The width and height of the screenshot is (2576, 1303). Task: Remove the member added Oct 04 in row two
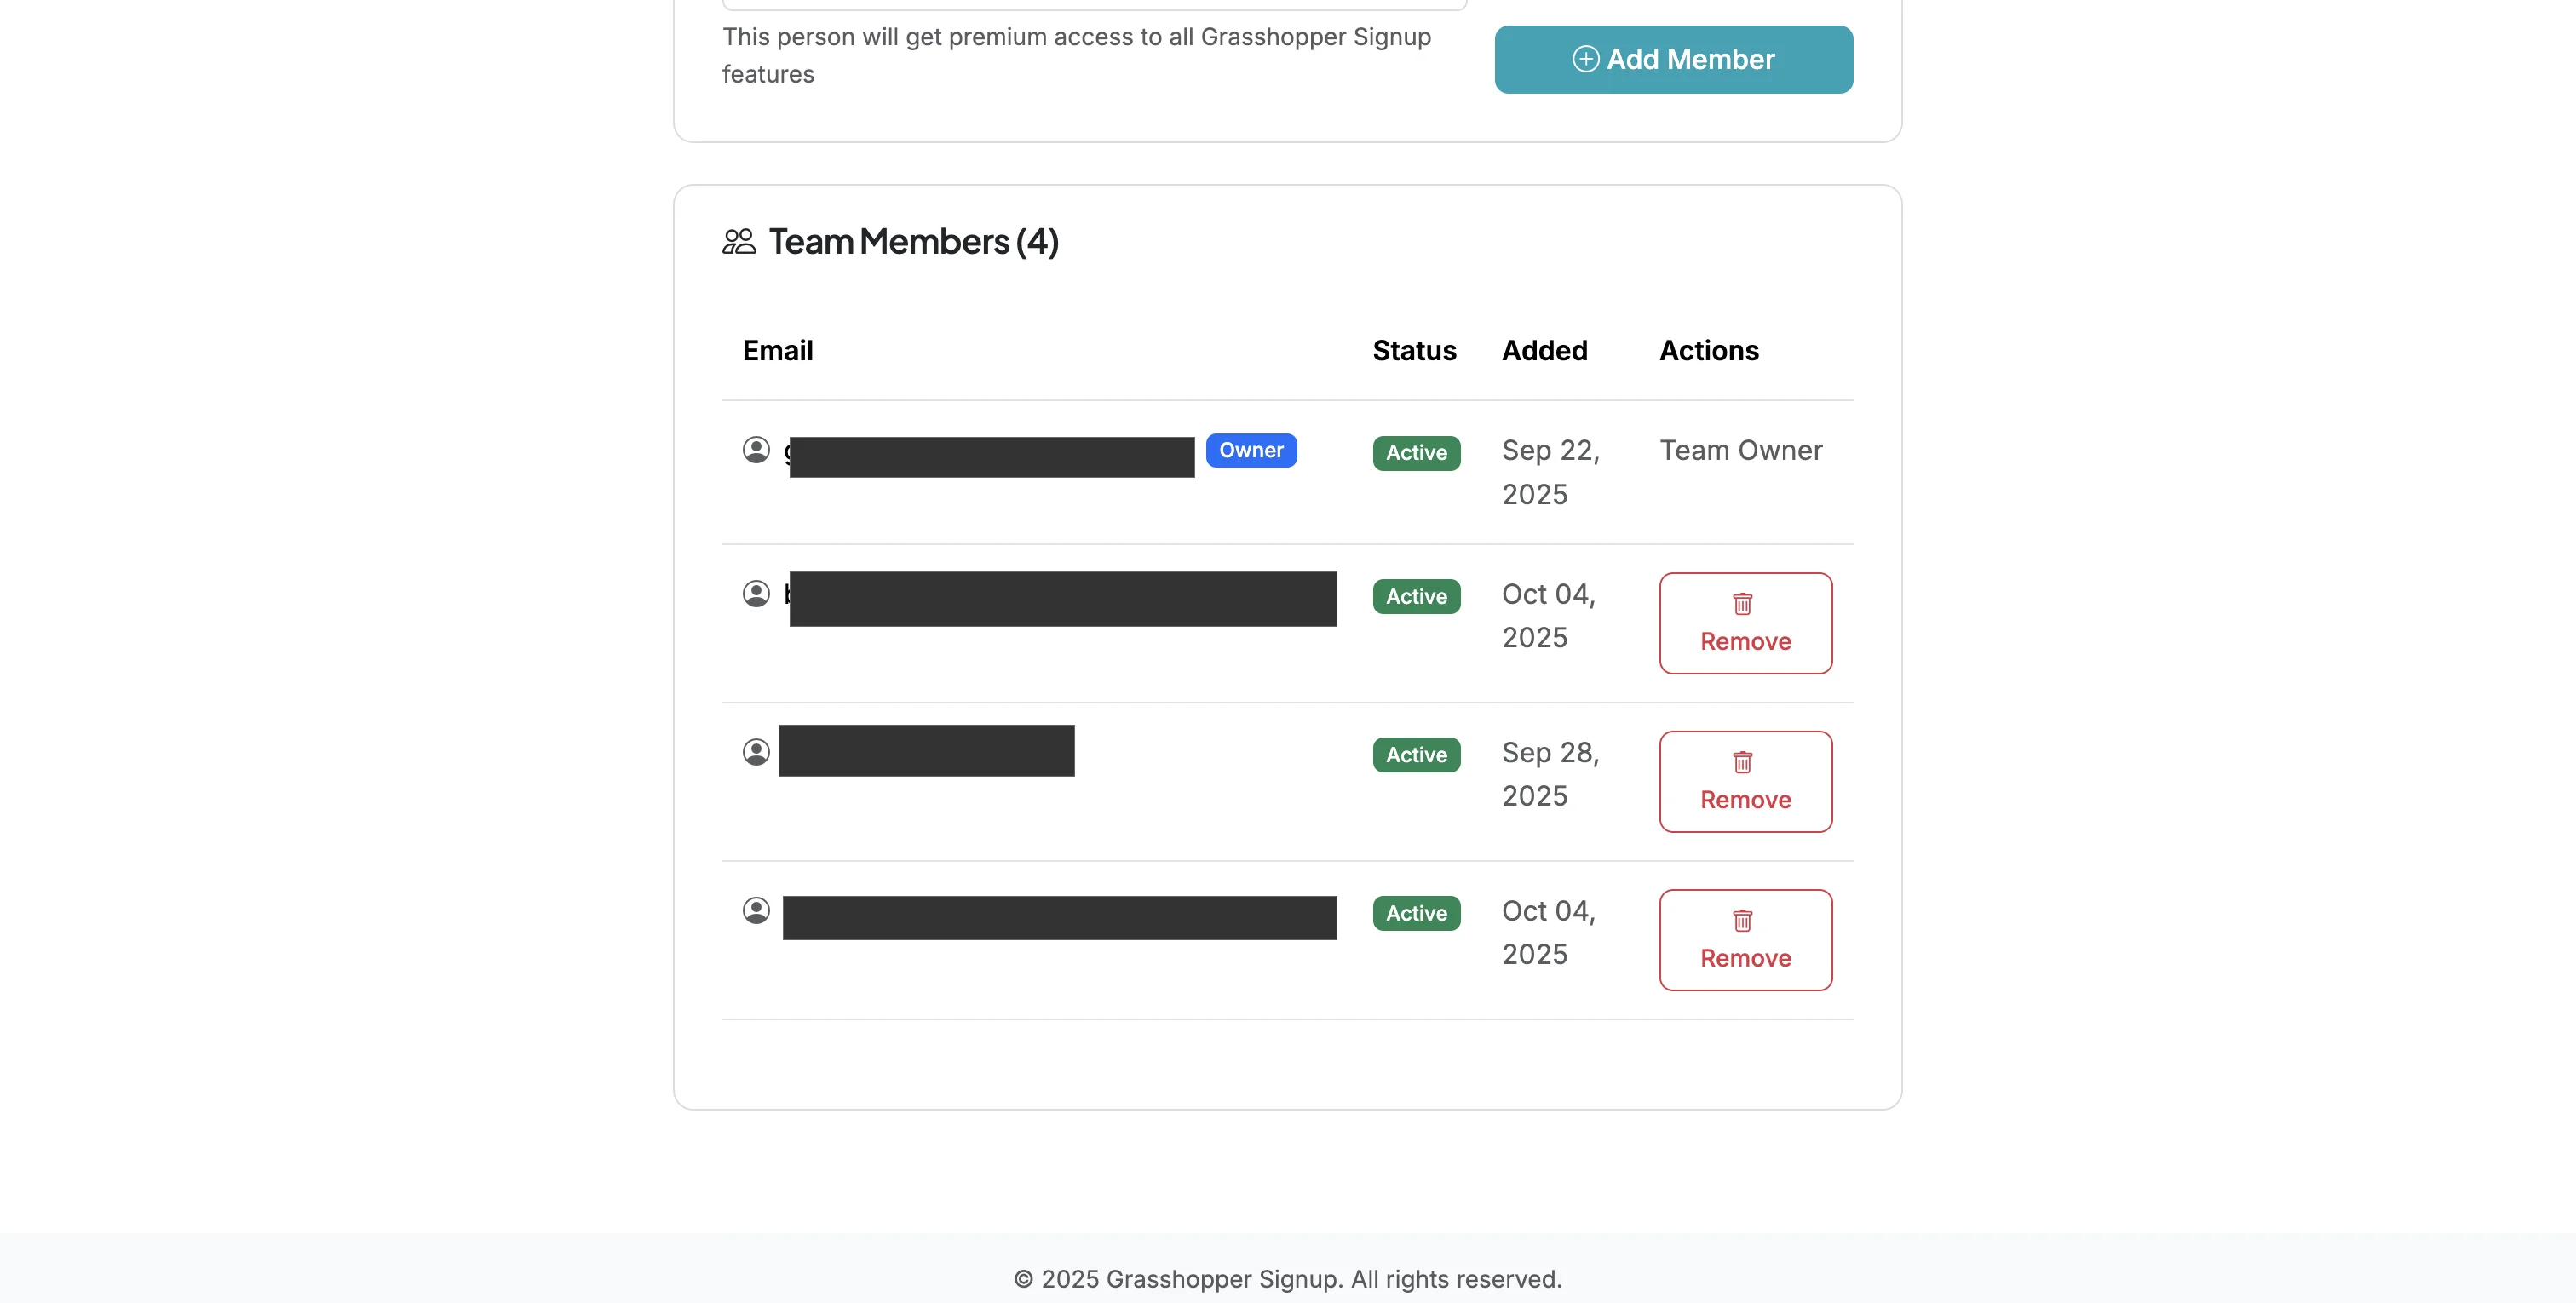tap(1745, 622)
